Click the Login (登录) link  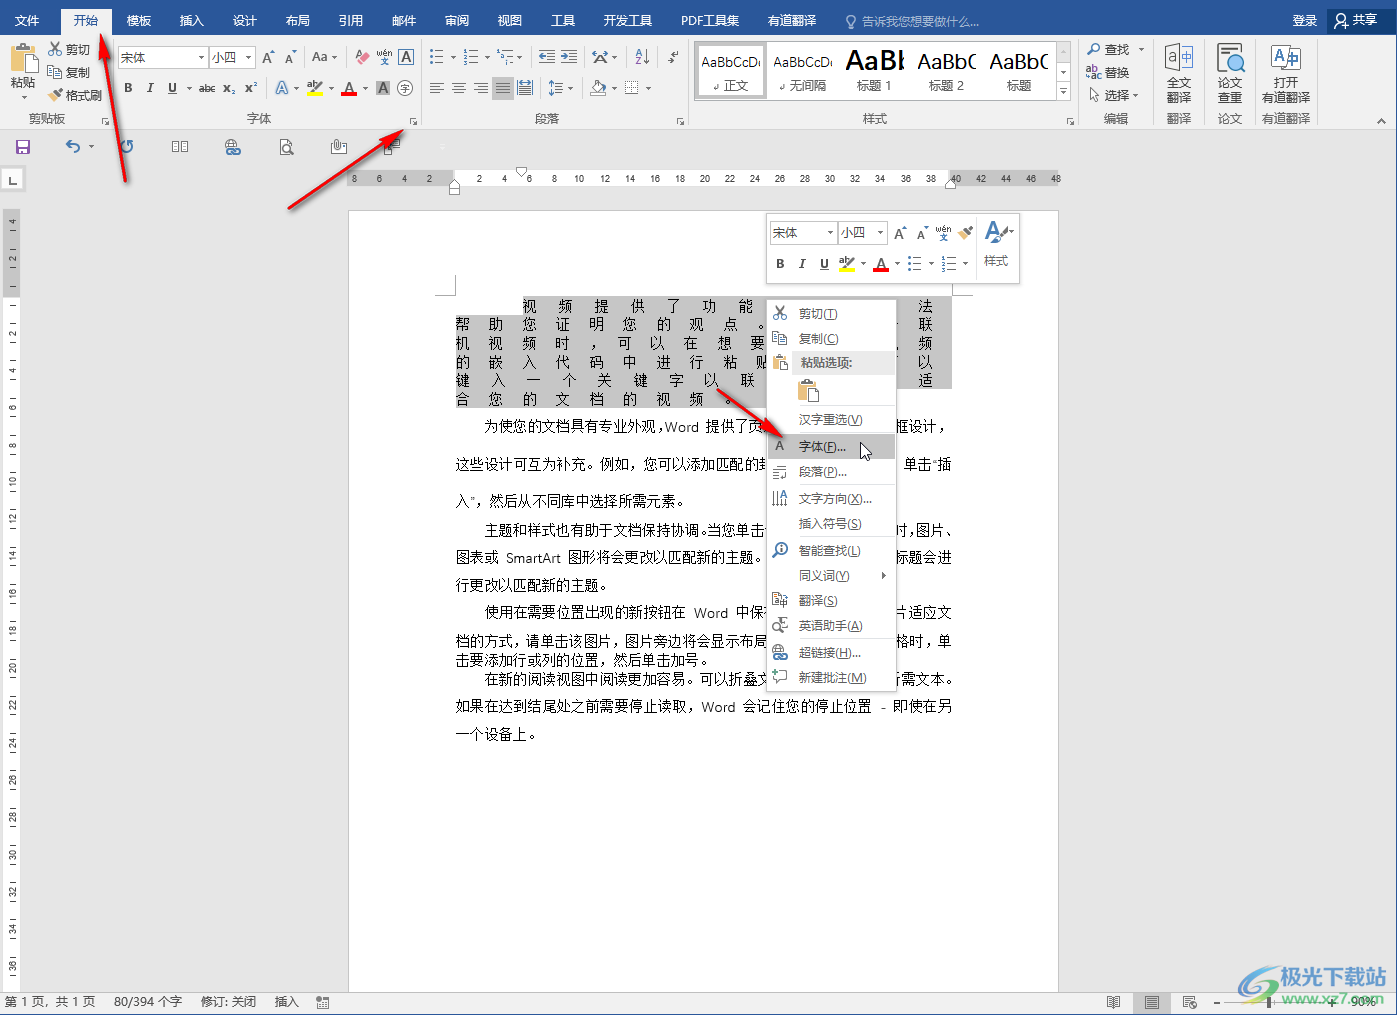point(1305,20)
